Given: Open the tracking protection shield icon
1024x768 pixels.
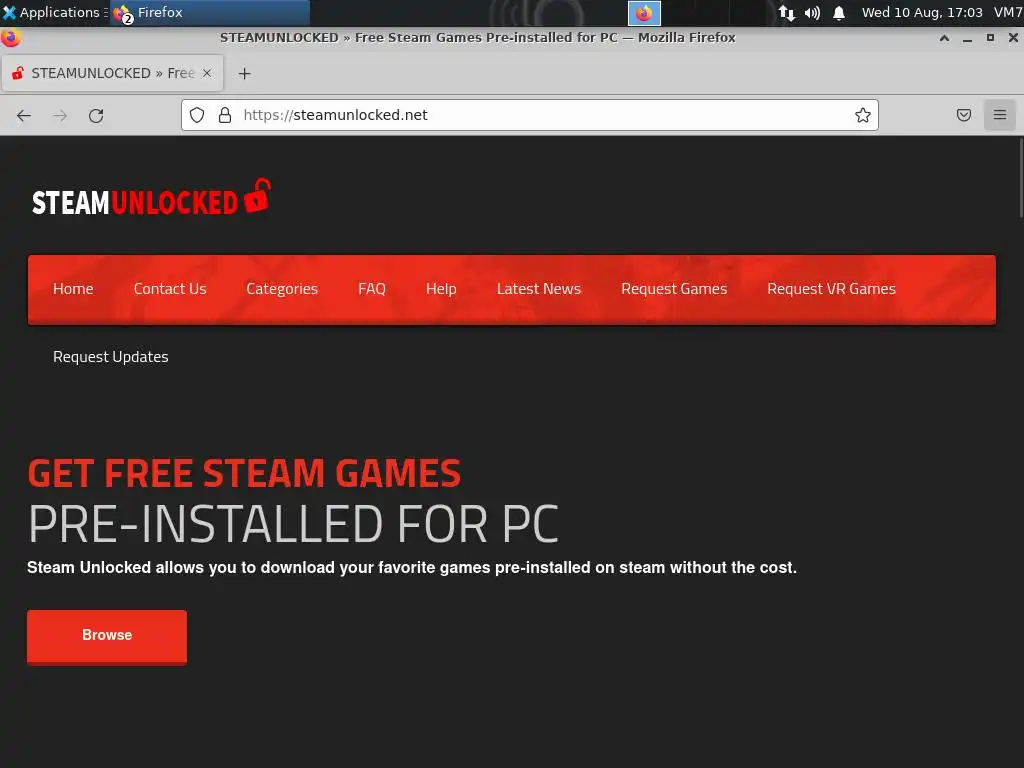Looking at the screenshot, I should (197, 115).
